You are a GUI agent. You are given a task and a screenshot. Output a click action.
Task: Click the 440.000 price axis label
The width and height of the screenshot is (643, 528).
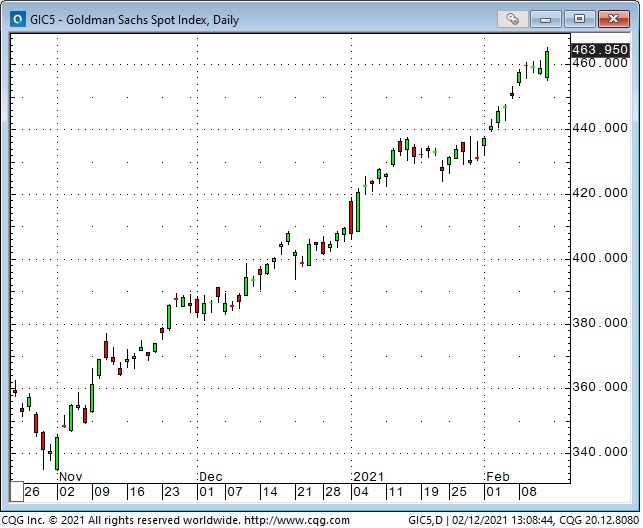(600, 128)
